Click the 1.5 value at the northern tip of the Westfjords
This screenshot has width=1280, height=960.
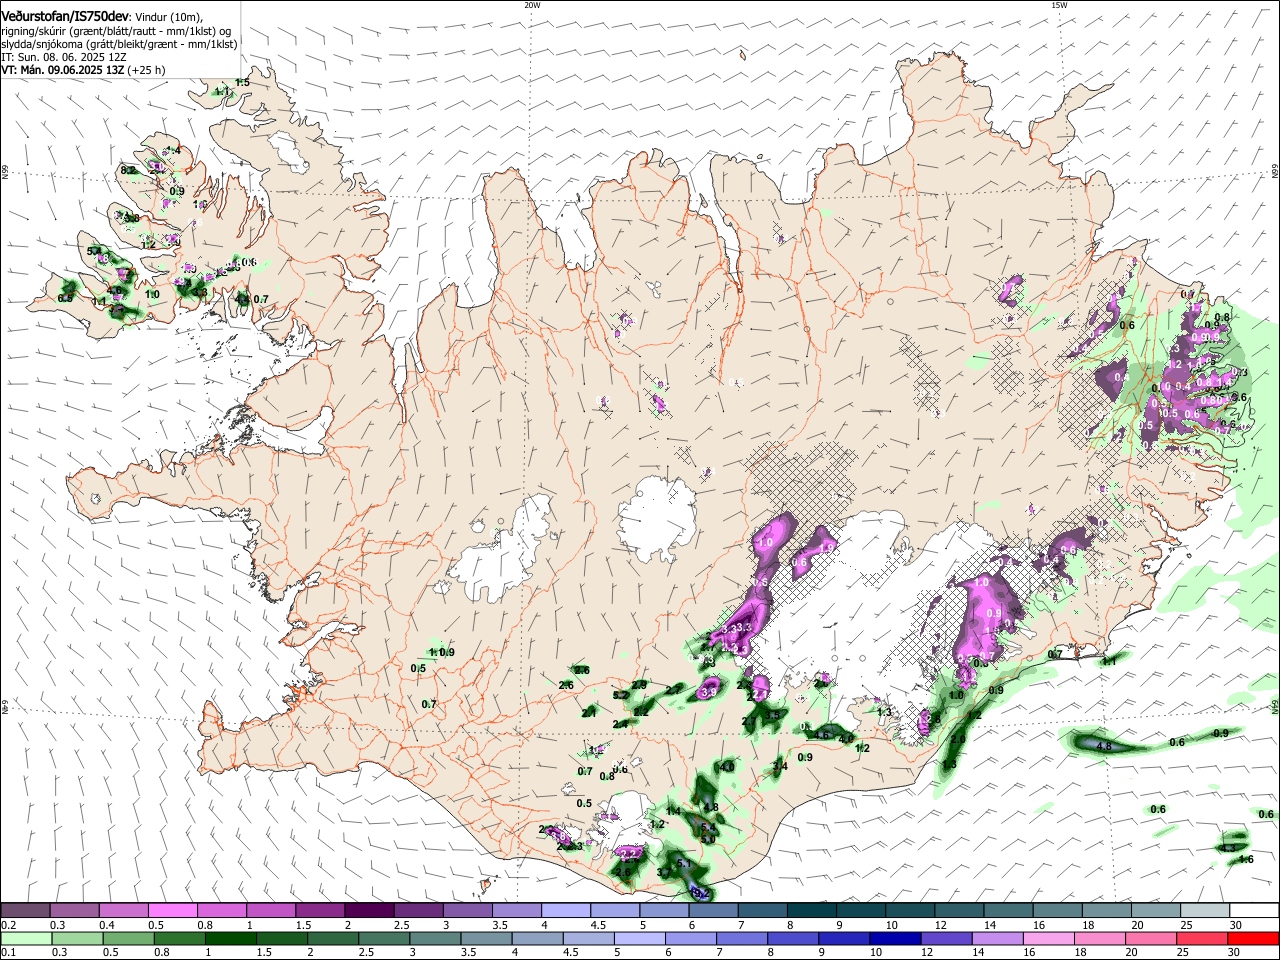242,82
